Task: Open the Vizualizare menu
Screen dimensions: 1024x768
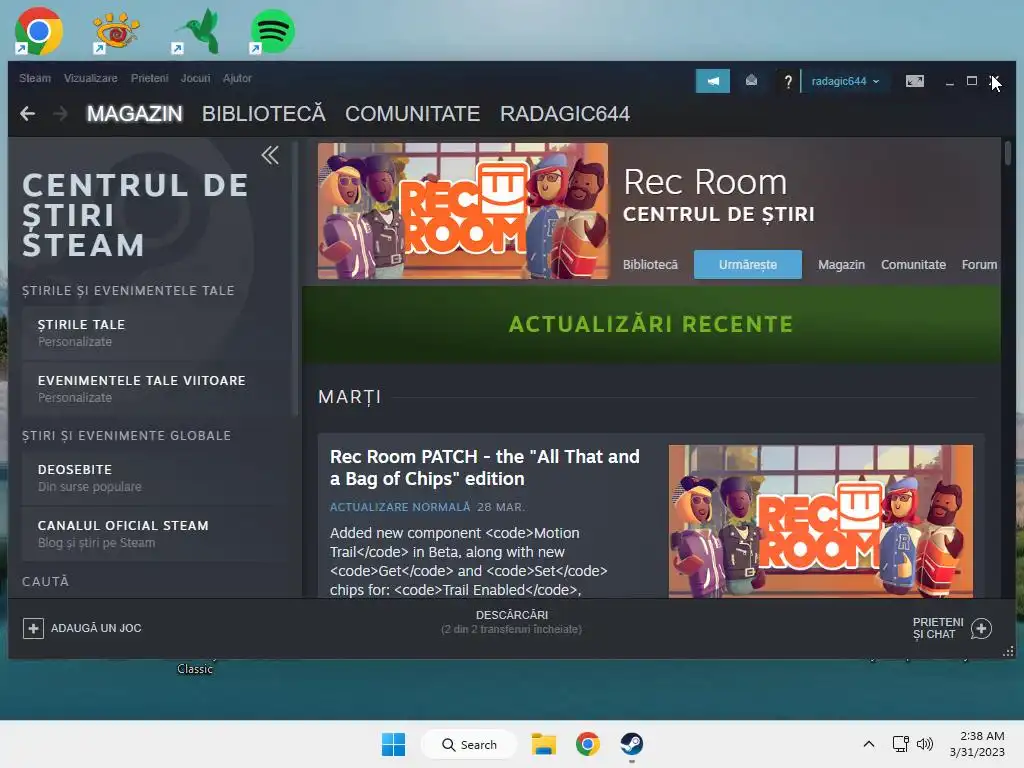Action: 91,78
